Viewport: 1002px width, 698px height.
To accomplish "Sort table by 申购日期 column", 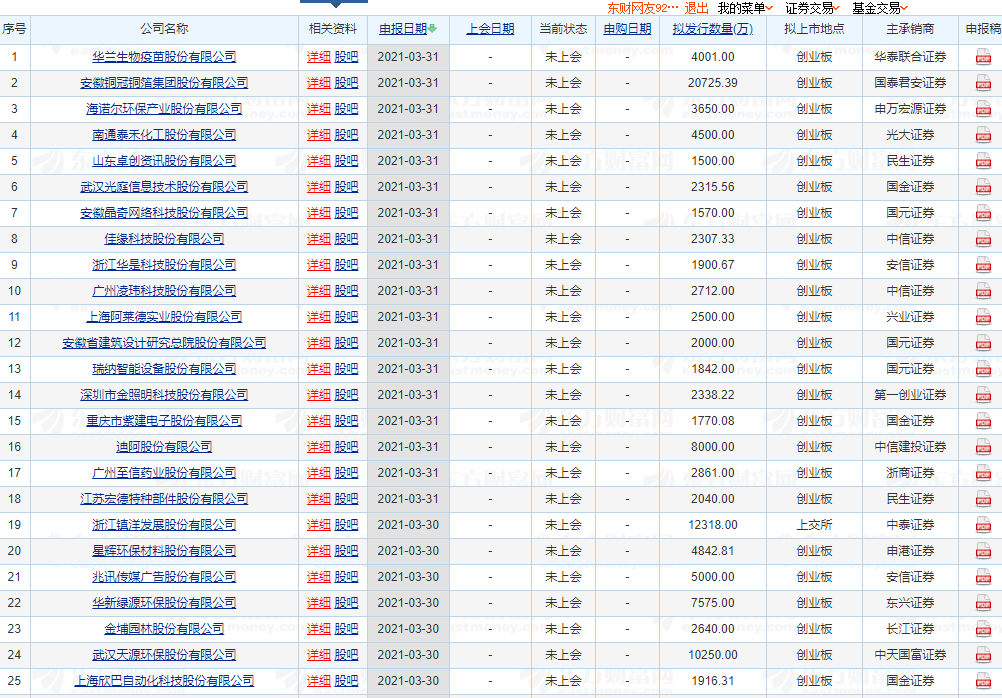I will coord(628,29).
